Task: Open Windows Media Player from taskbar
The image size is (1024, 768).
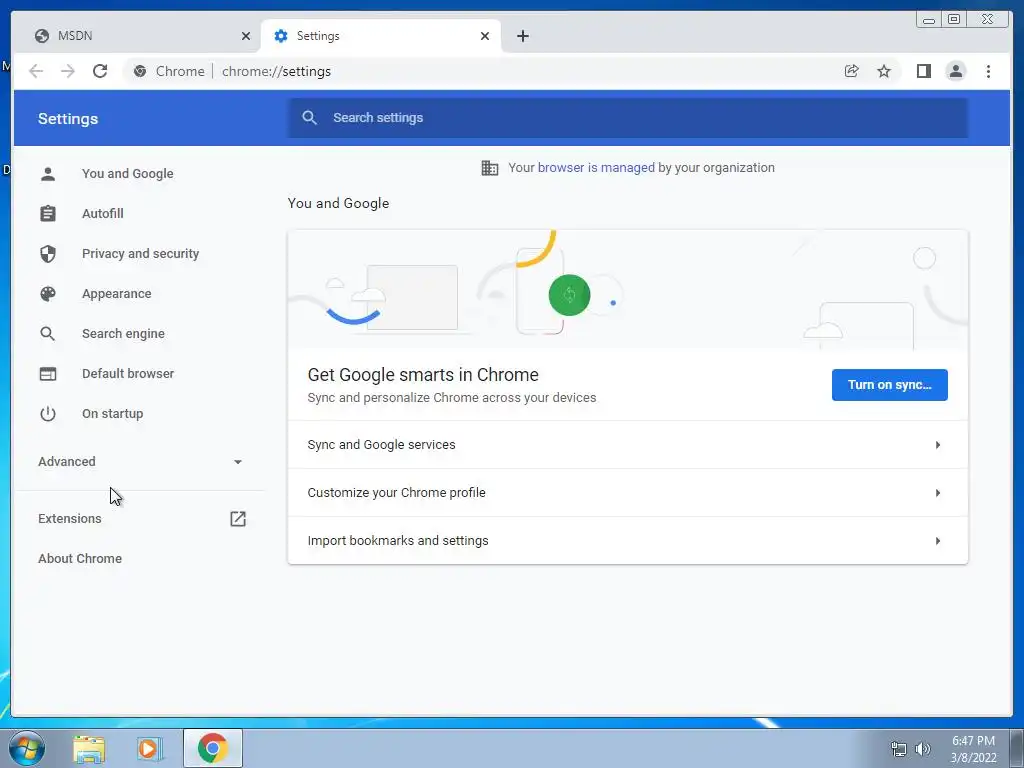Action: click(150, 748)
